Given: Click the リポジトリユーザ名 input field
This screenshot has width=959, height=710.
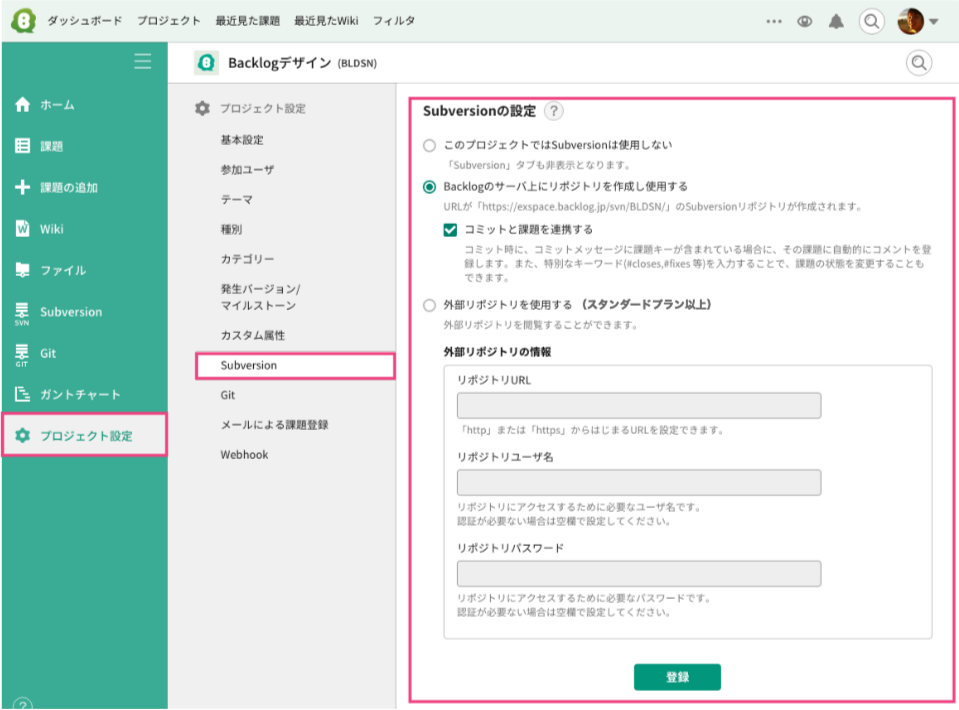Looking at the screenshot, I should (x=639, y=483).
